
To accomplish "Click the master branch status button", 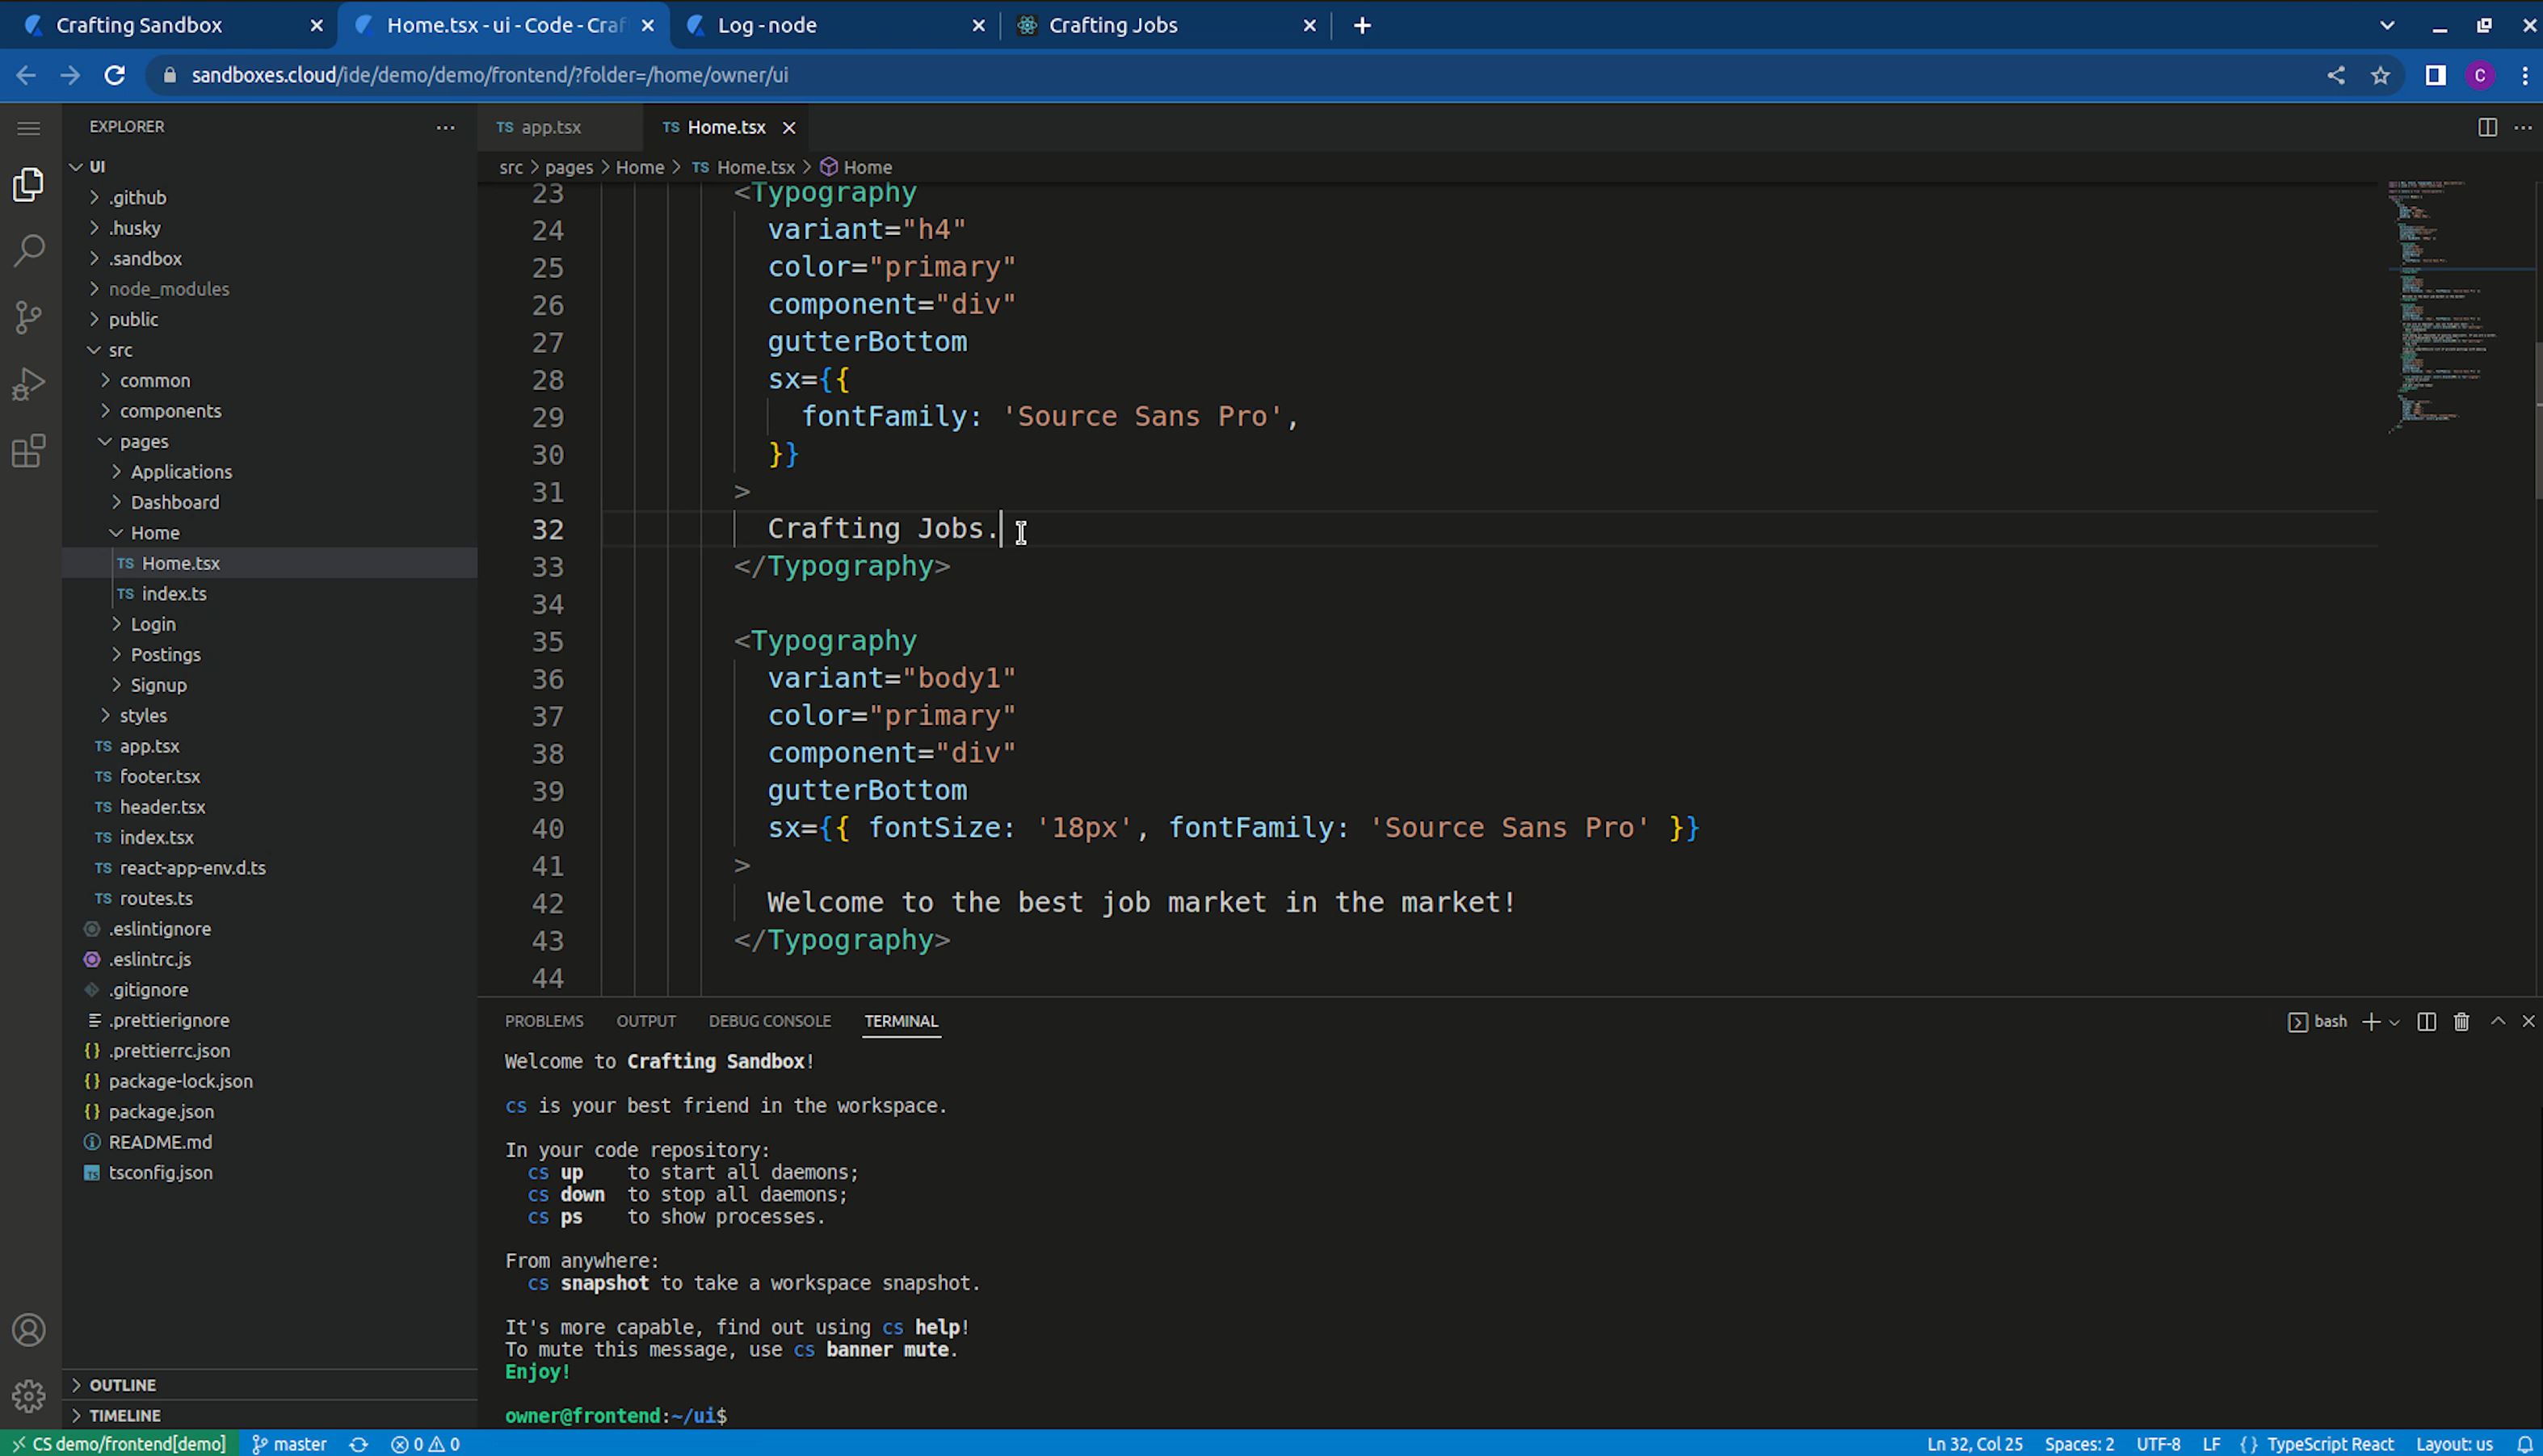I will pos(289,1444).
